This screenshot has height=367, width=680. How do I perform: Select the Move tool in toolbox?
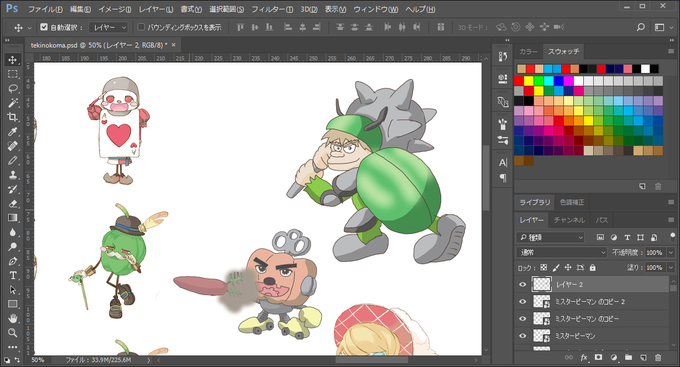[13, 59]
